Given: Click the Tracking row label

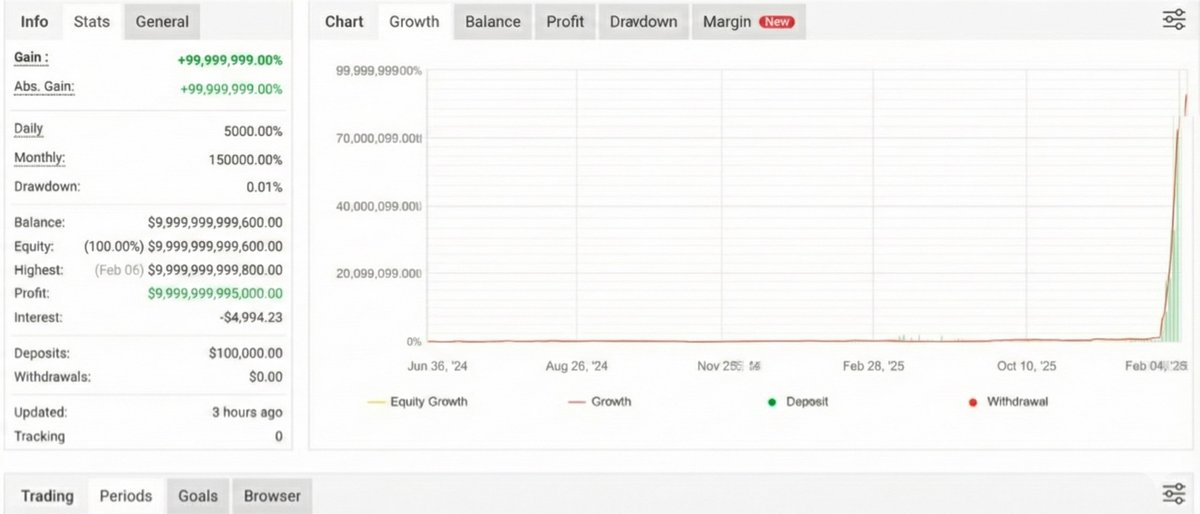Looking at the screenshot, I should [x=39, y=436].
